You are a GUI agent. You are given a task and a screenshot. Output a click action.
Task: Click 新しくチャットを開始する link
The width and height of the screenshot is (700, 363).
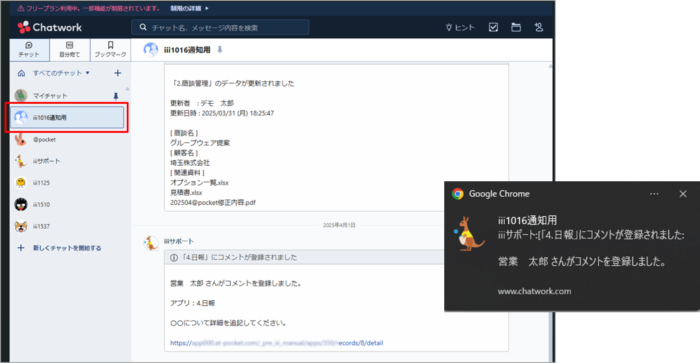pyautogui.click(x=67, y=248)
